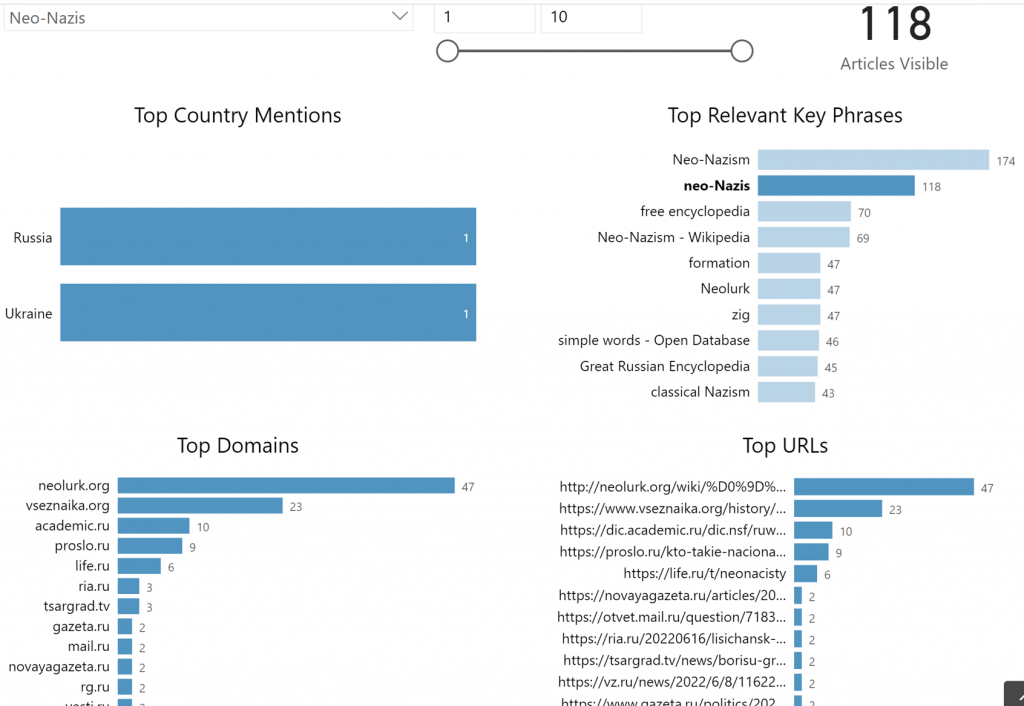Open the Neo-Nazis filter dropdown

coord(208,18)
